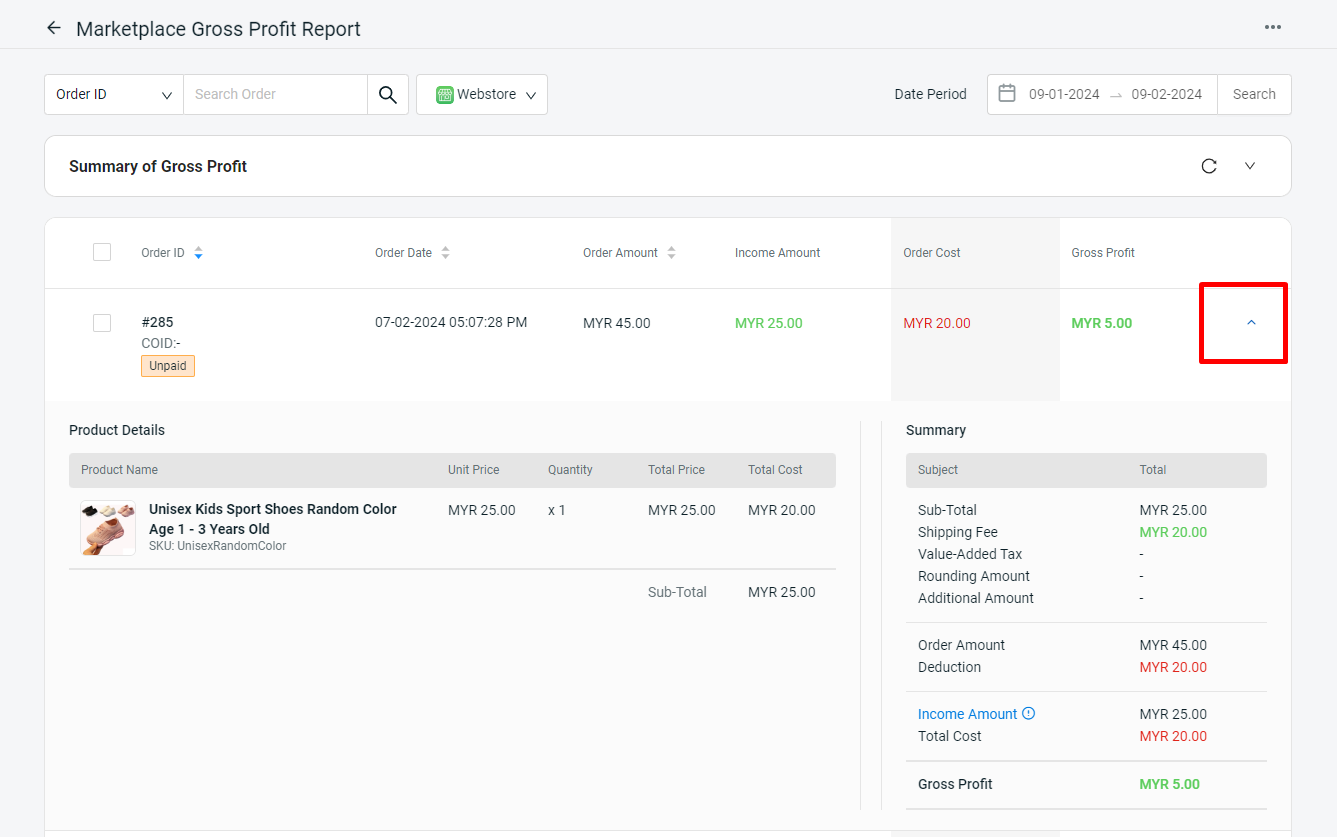Click the calendar icon in Date Period
The image size is (1337, 837).
(x=1007, y=94)
